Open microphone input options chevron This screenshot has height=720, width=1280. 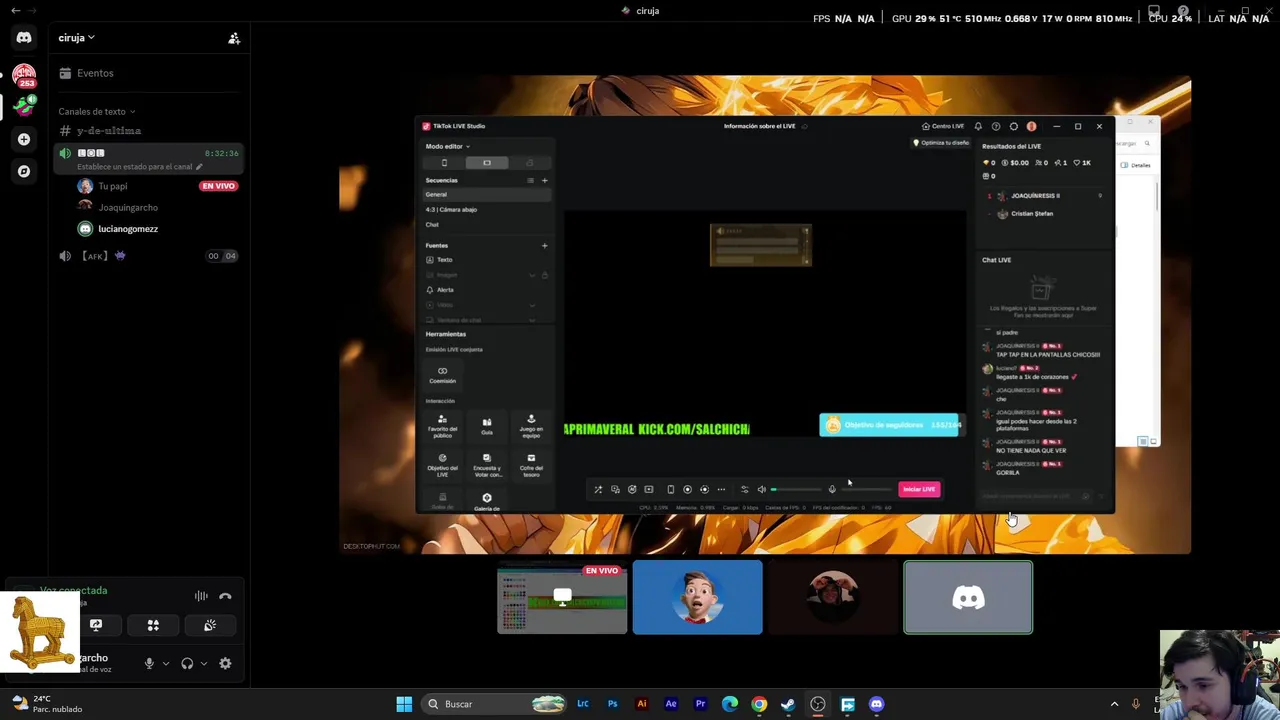165,663
